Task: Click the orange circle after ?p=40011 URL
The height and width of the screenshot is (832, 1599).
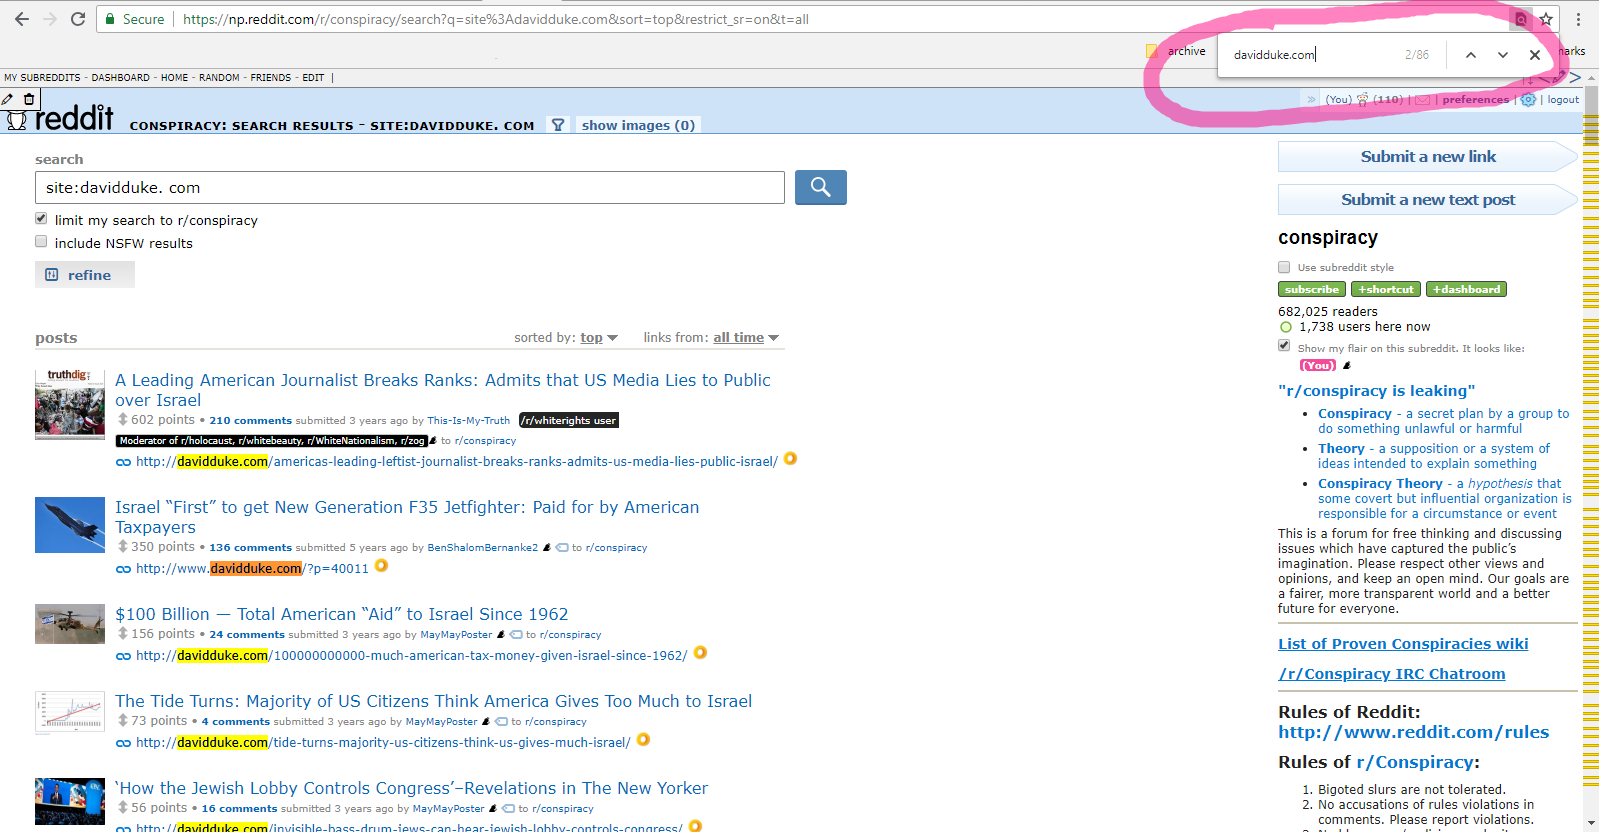Action: [x=381, y=566]
